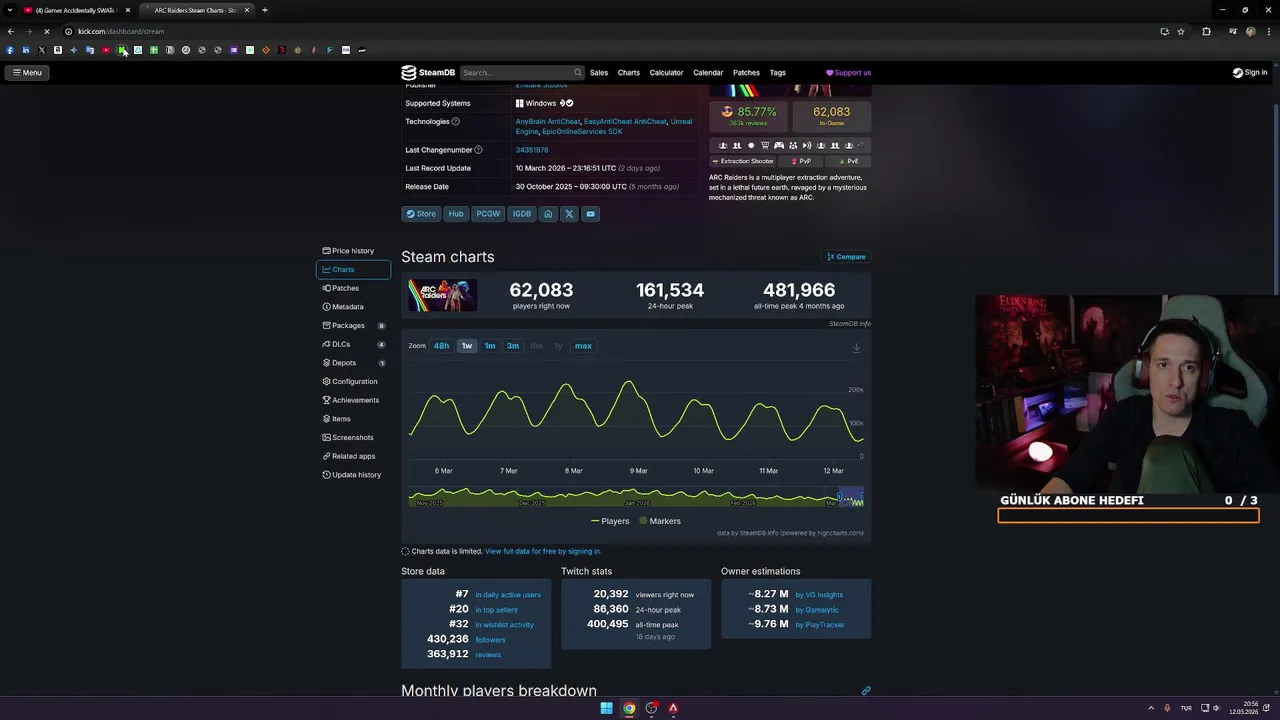This screenshot has width=1280, height=720.
Task: Set chart zoom to 1m
Action: (x=490, y=346)
